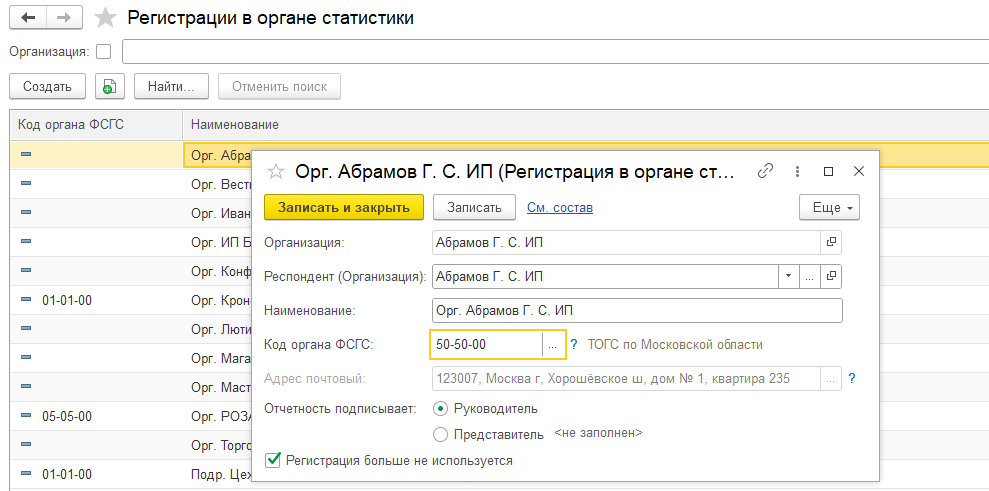The height and width of the screenshot is (491, 989).
Task: Open selection list for Код органа ФСГС
Action: coord(553,344)
